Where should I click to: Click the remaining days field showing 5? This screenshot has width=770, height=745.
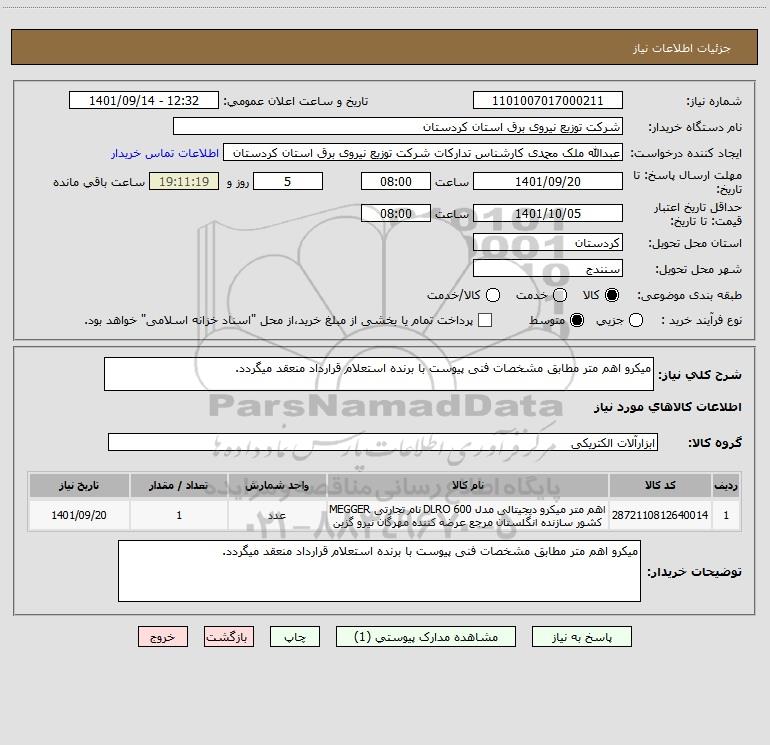click(288, 181)
